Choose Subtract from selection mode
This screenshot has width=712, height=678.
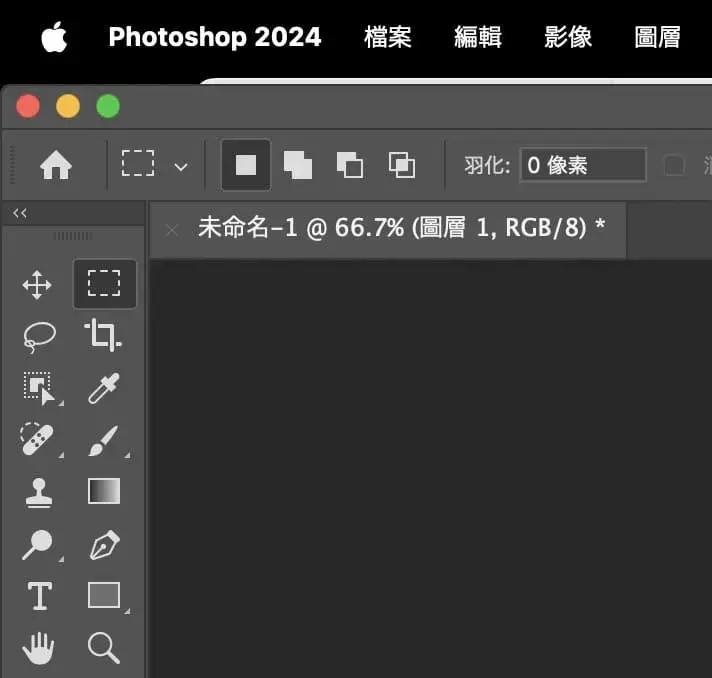[350, 165]
